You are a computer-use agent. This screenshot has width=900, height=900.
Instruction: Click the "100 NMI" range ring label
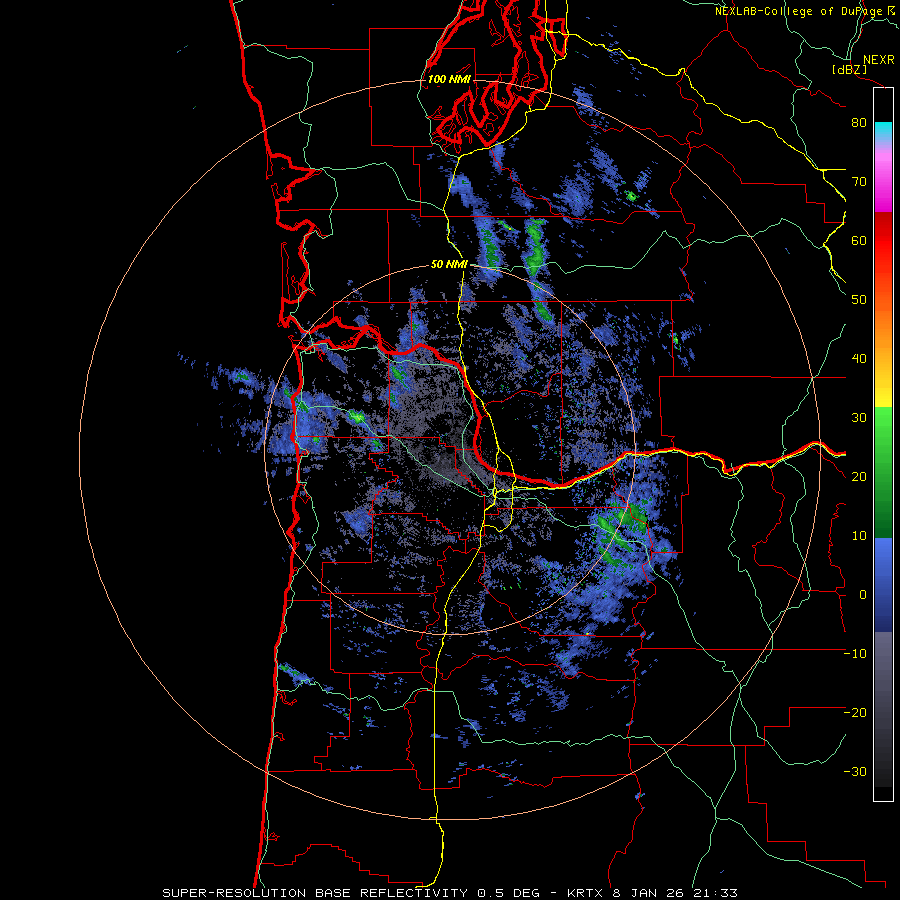449,79
